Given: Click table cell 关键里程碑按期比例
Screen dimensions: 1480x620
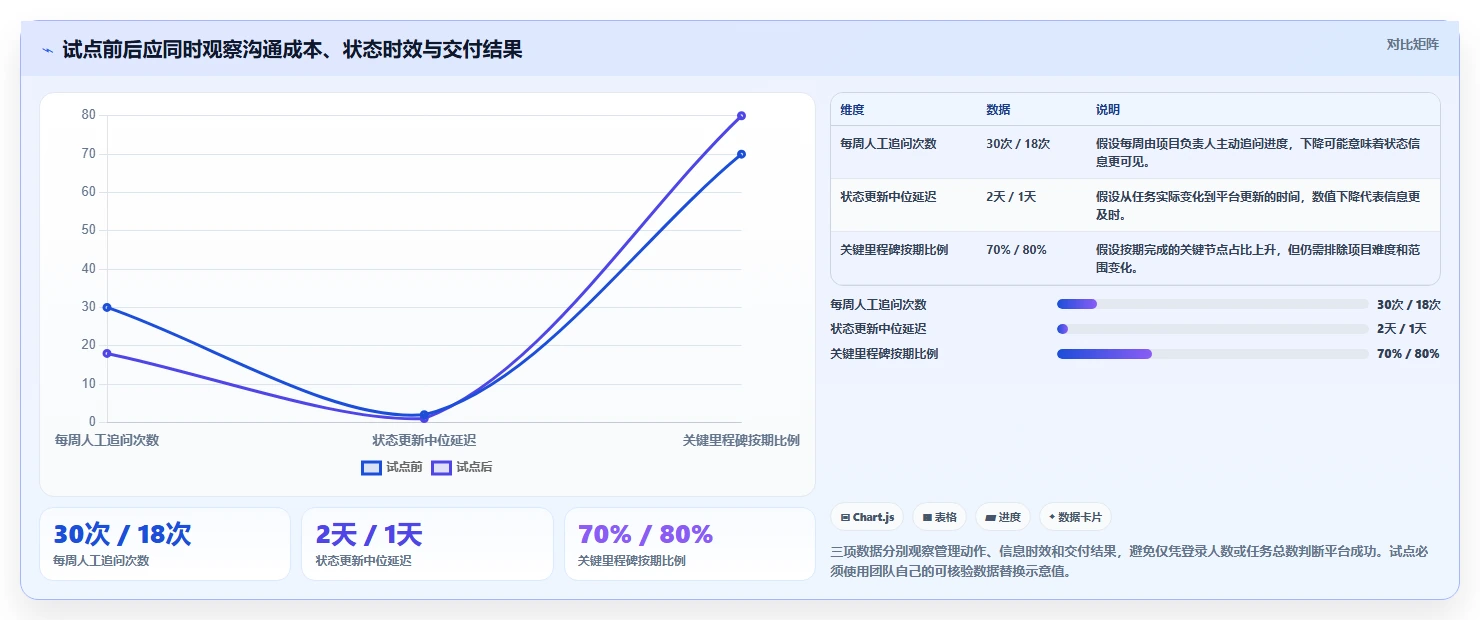Looking at the screenshot, I should coord(895,249).
